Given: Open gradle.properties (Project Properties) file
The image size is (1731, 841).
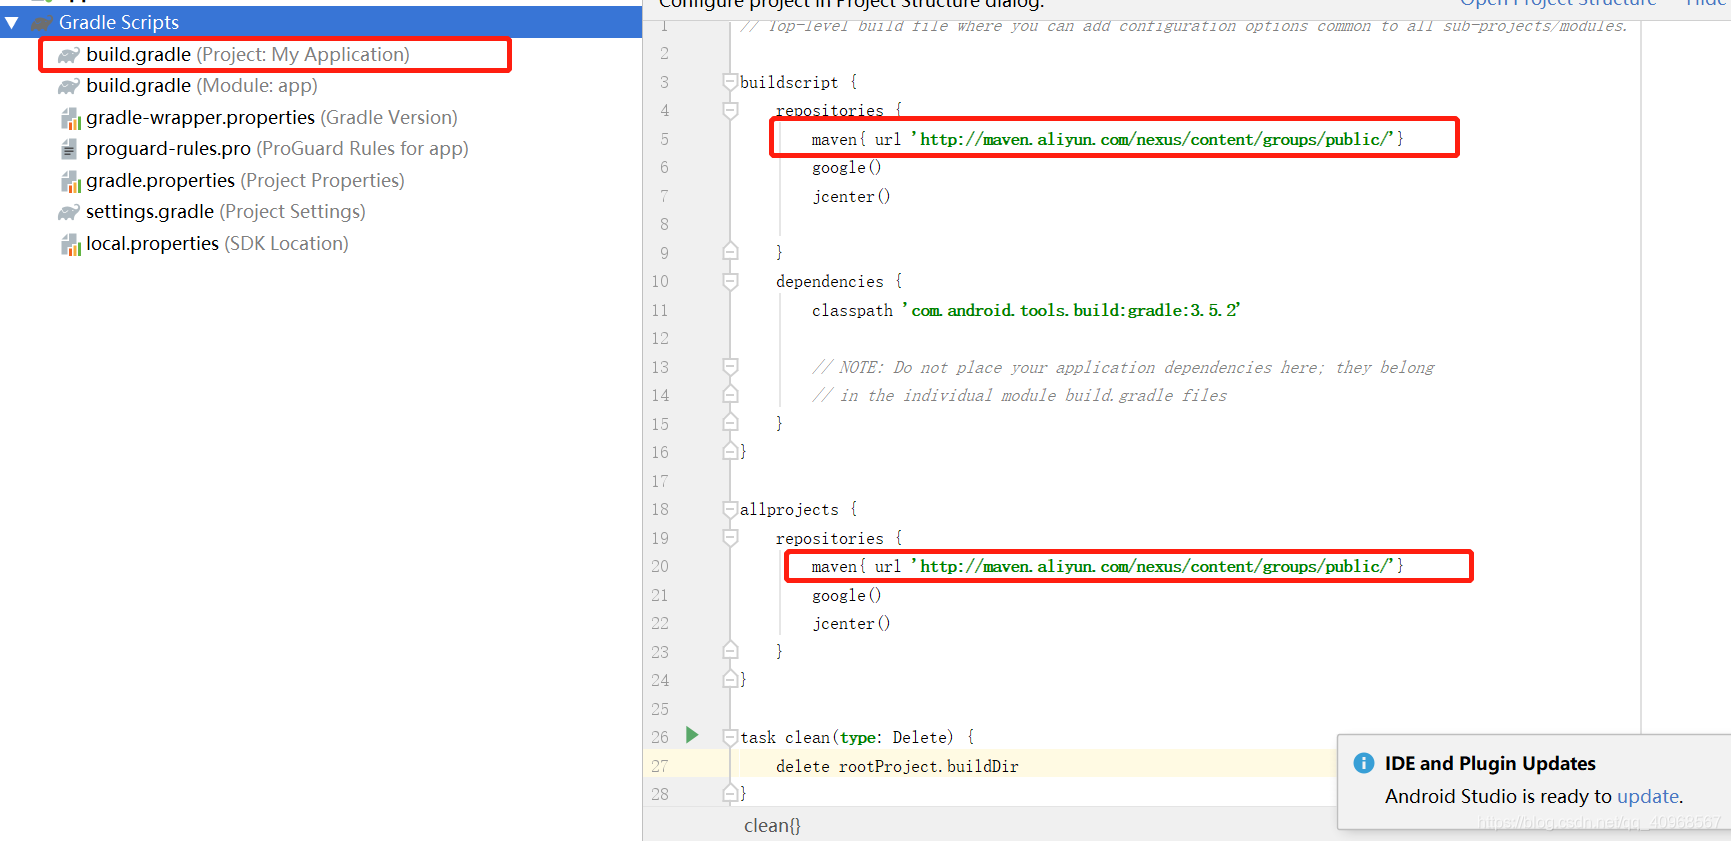Looking at the screenshot, I should pyautogui.click(x=245, y=180).
